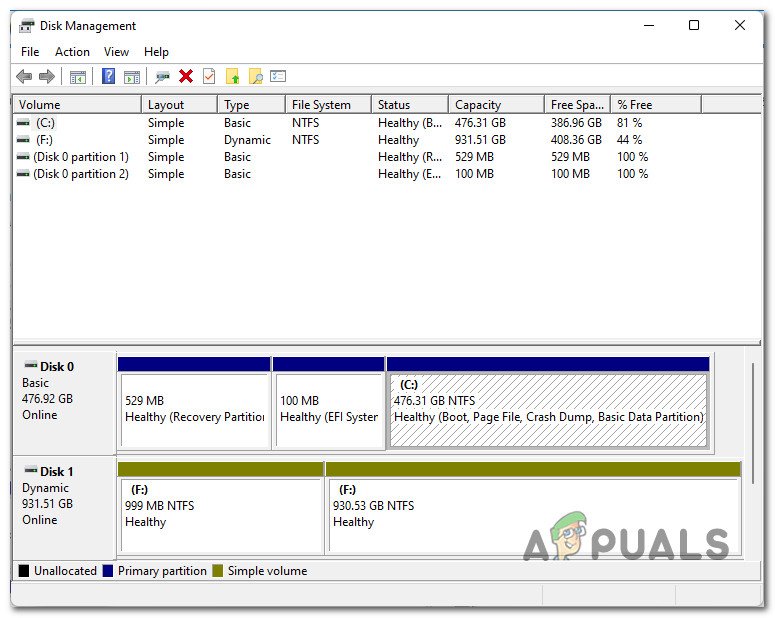Click the folder icon with green arrow
The image size is (775, 618).
(x=233, y=76)
